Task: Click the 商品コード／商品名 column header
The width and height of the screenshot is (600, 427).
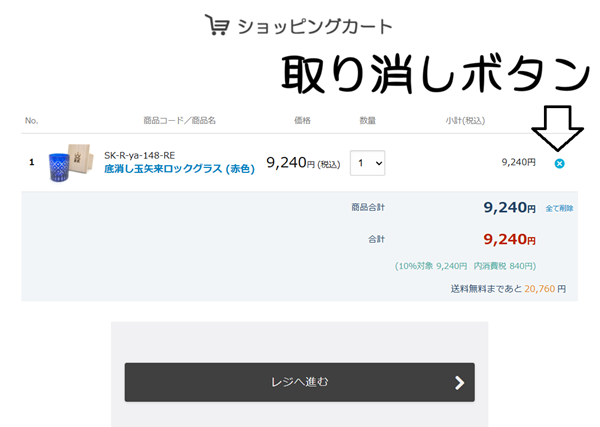Action: tap(179, 121)
